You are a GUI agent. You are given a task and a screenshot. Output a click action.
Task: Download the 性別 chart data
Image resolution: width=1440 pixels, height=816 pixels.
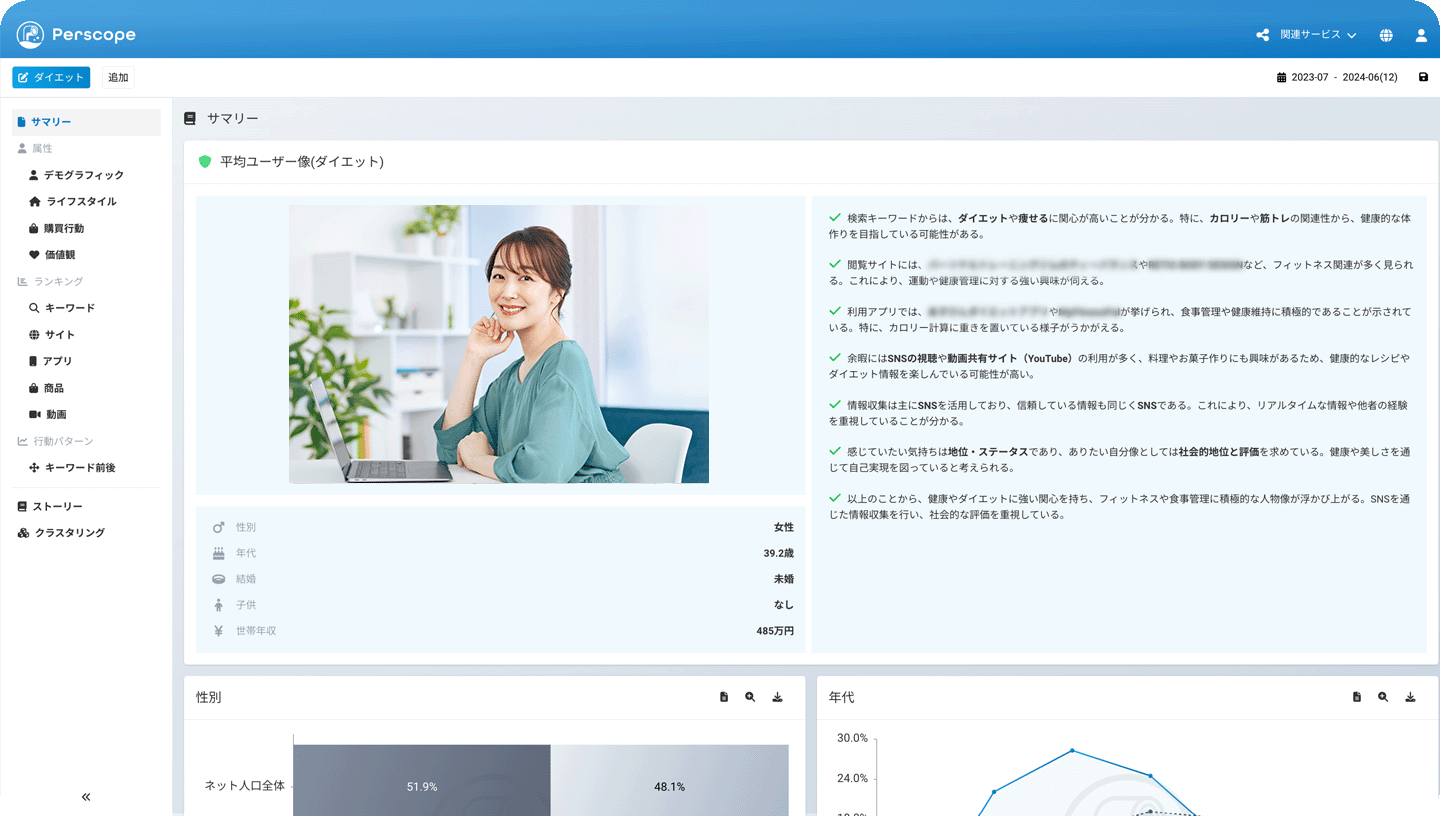[777, 697]
